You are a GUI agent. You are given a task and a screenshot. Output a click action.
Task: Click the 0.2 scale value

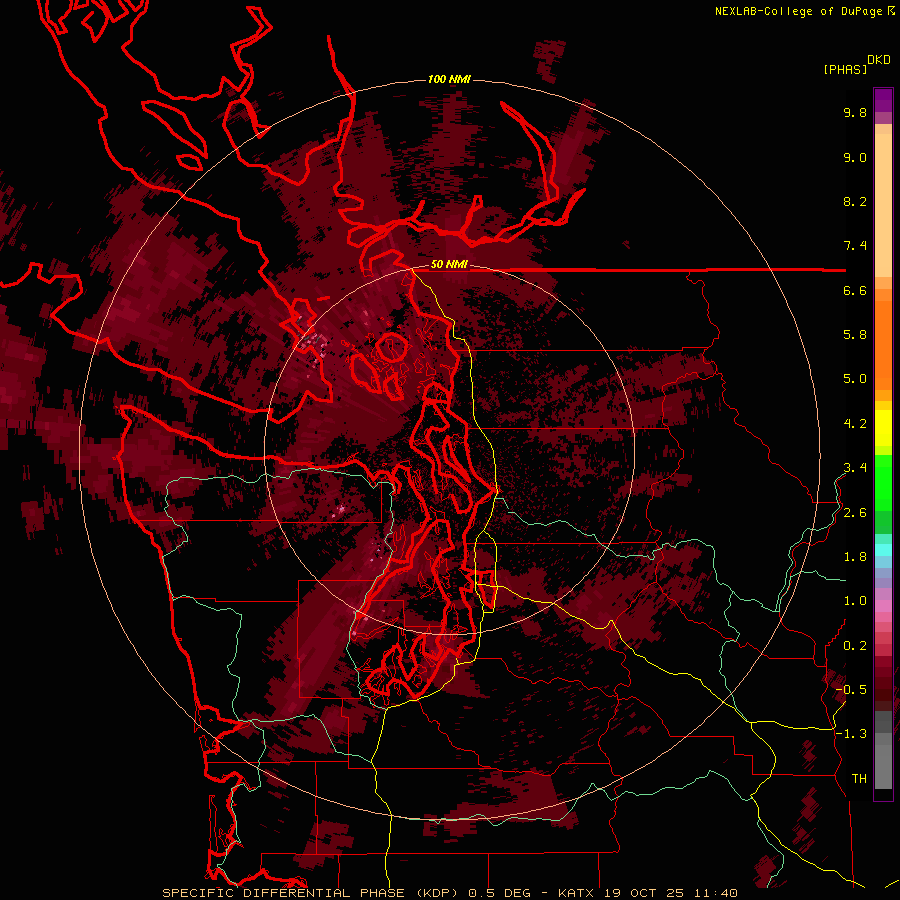(855, 646)
